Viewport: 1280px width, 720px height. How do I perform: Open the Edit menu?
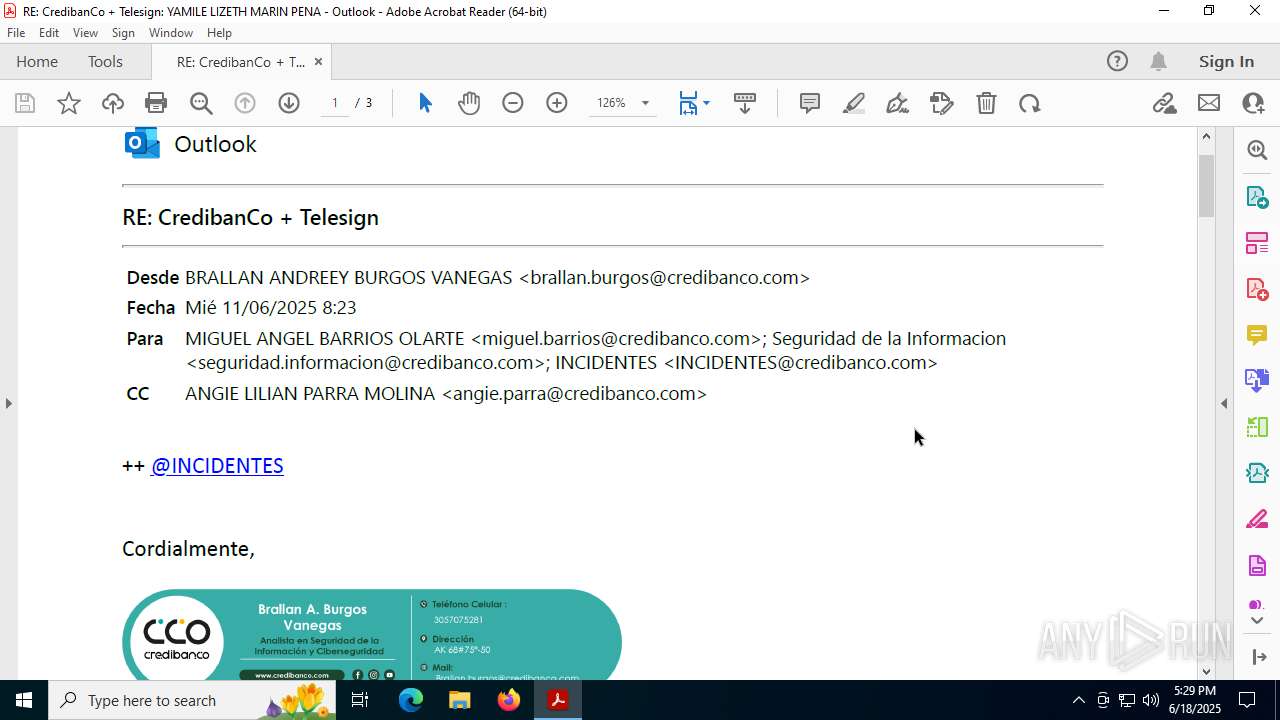(49, 33)
